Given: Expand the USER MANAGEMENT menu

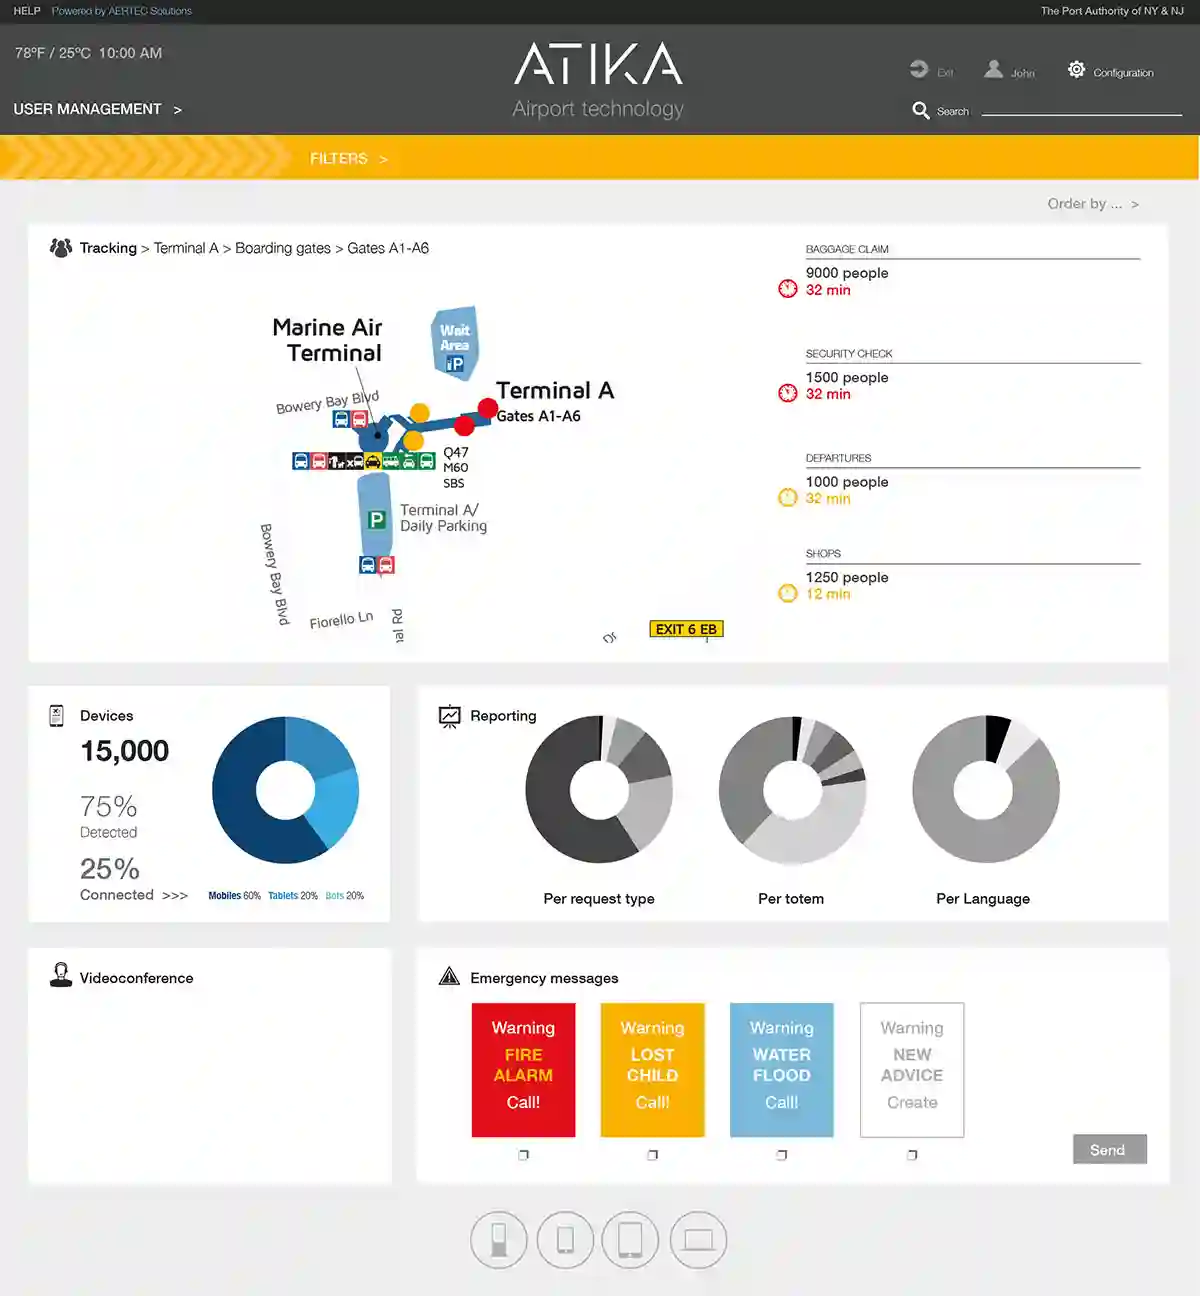Looking at the screenshot, I should (98, 109).
